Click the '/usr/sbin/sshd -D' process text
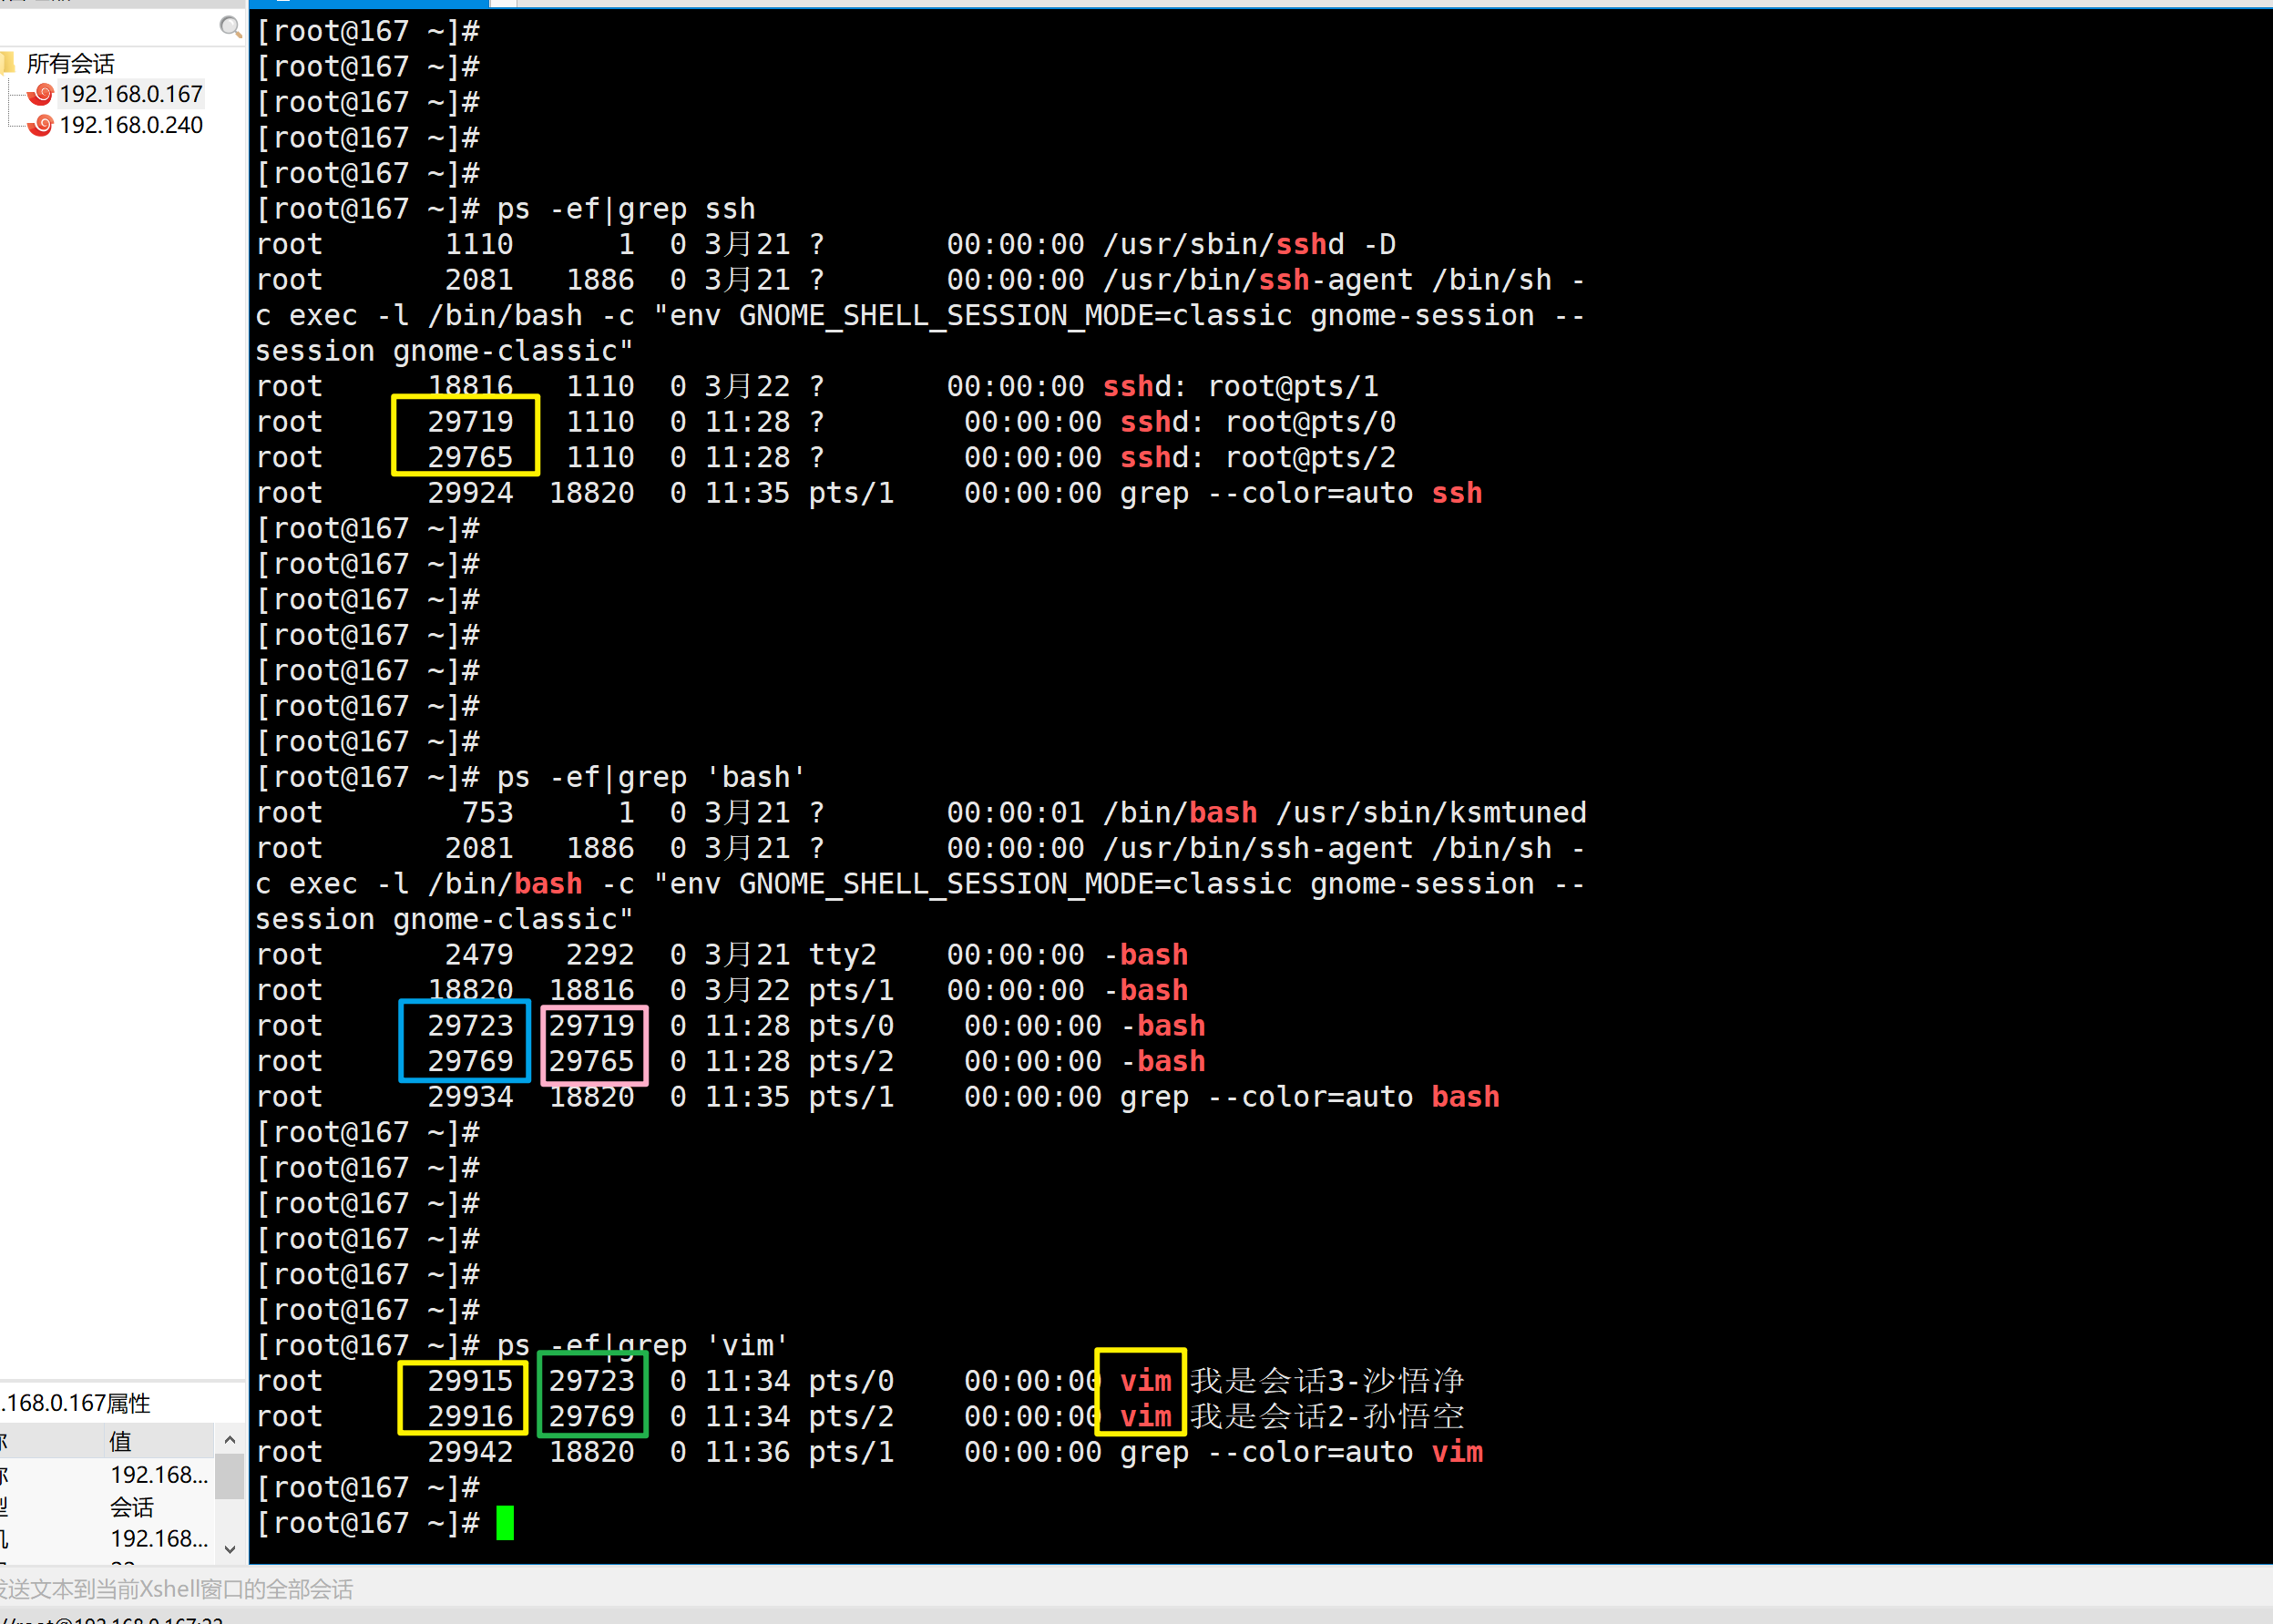This screenshot has width=2273, height=1624. (1250, 244)
